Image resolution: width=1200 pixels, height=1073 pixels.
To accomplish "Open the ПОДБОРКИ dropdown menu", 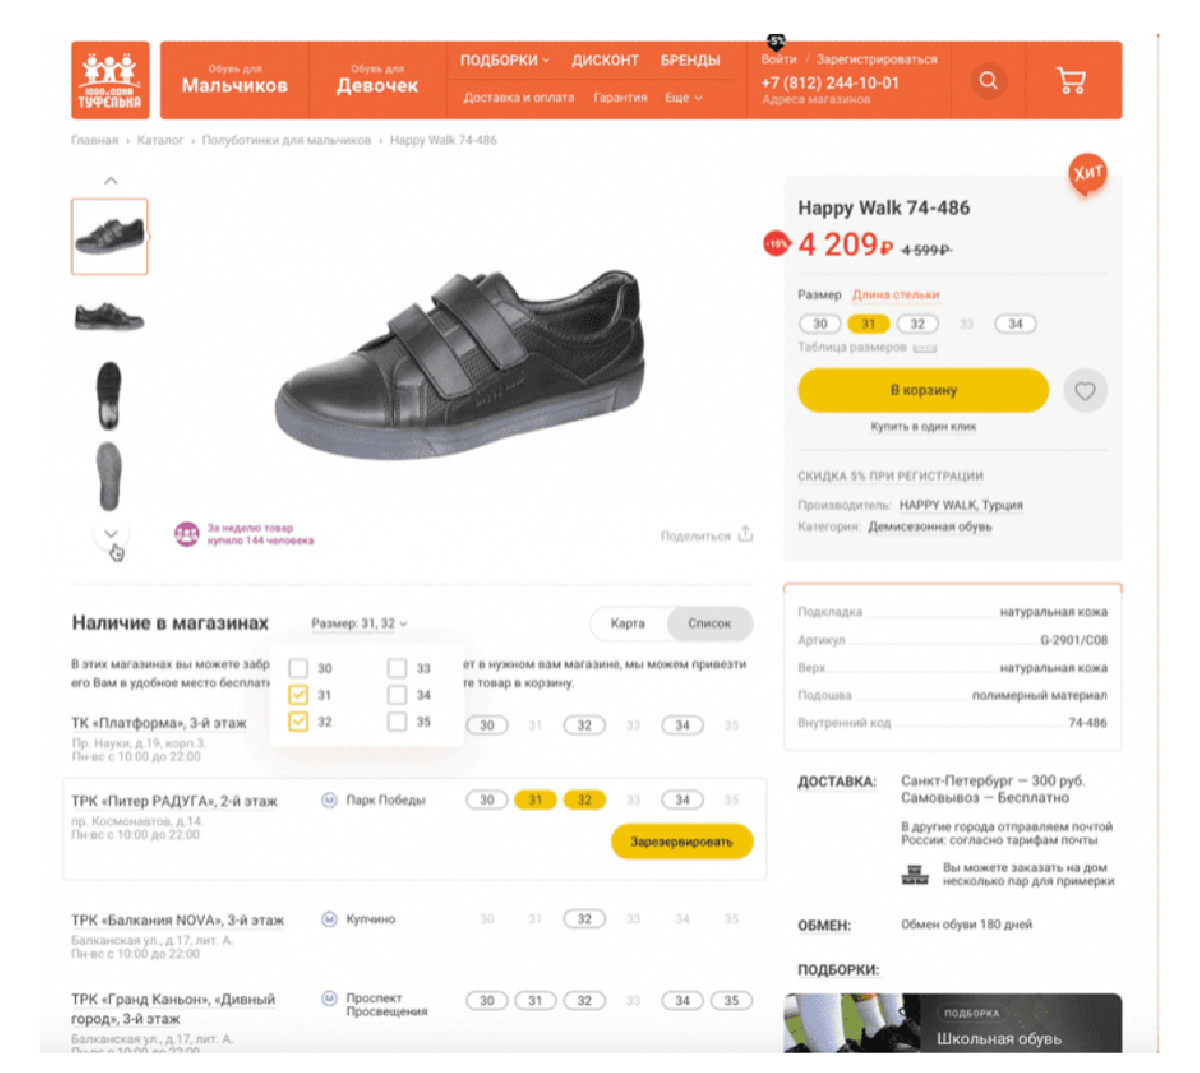I will (x=505, y=60).
